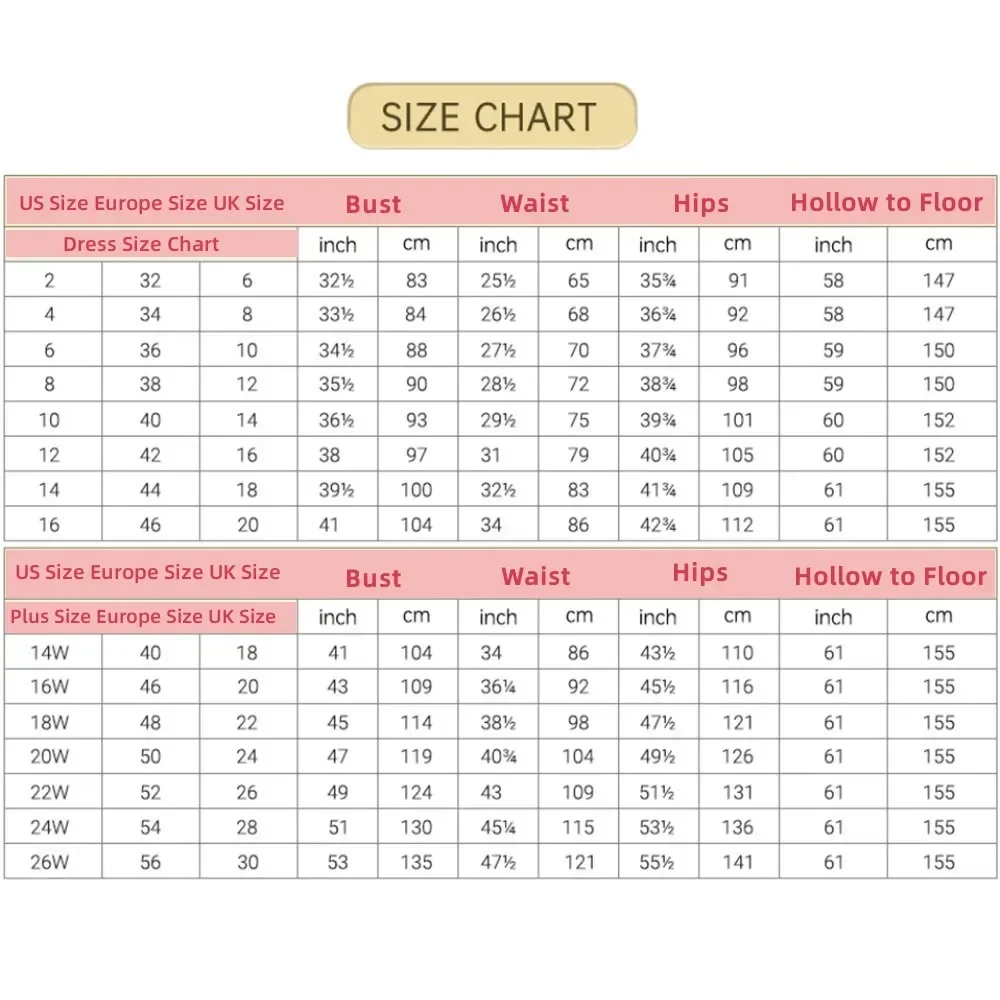Click the 18W size row label
The width and height of the screenshot is (1000, 1000).
click(49, 722)
